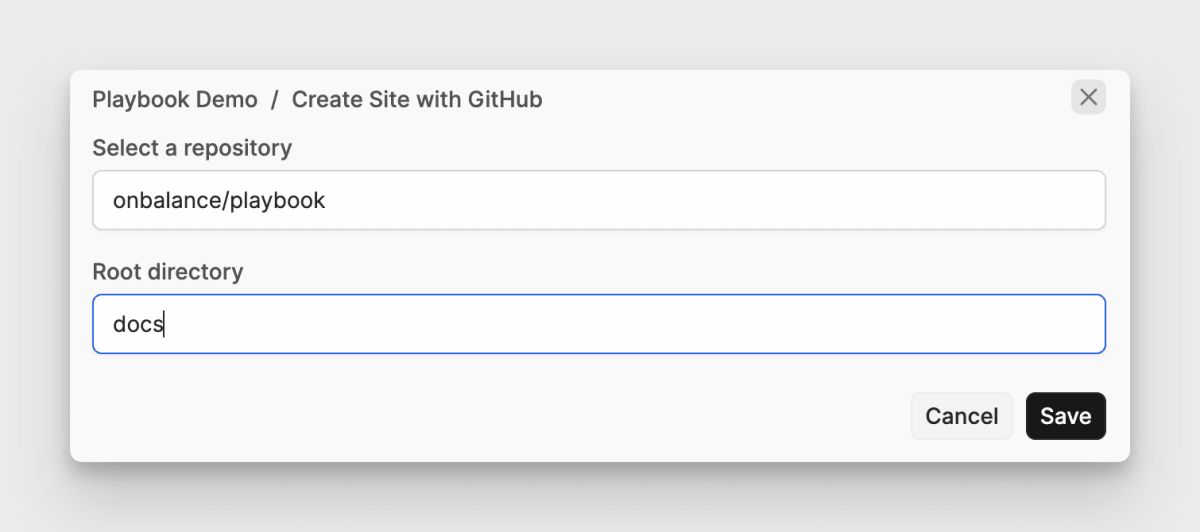The height and width of the screenshot is (532, 1200).
Task: Place cursor on the word docs
Action: pyautogui.click(x=137, y=324)
